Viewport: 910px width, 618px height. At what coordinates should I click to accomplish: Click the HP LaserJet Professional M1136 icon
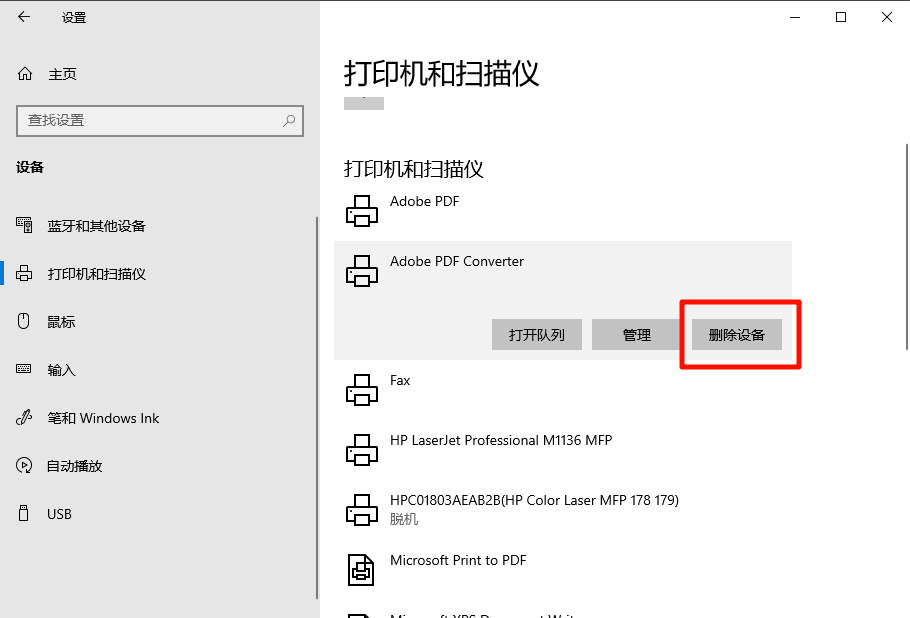(x=362, y=449)
